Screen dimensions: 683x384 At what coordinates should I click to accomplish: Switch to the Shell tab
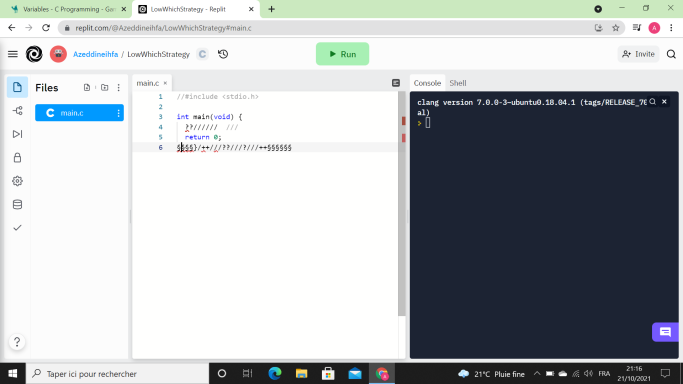point(458,83)
